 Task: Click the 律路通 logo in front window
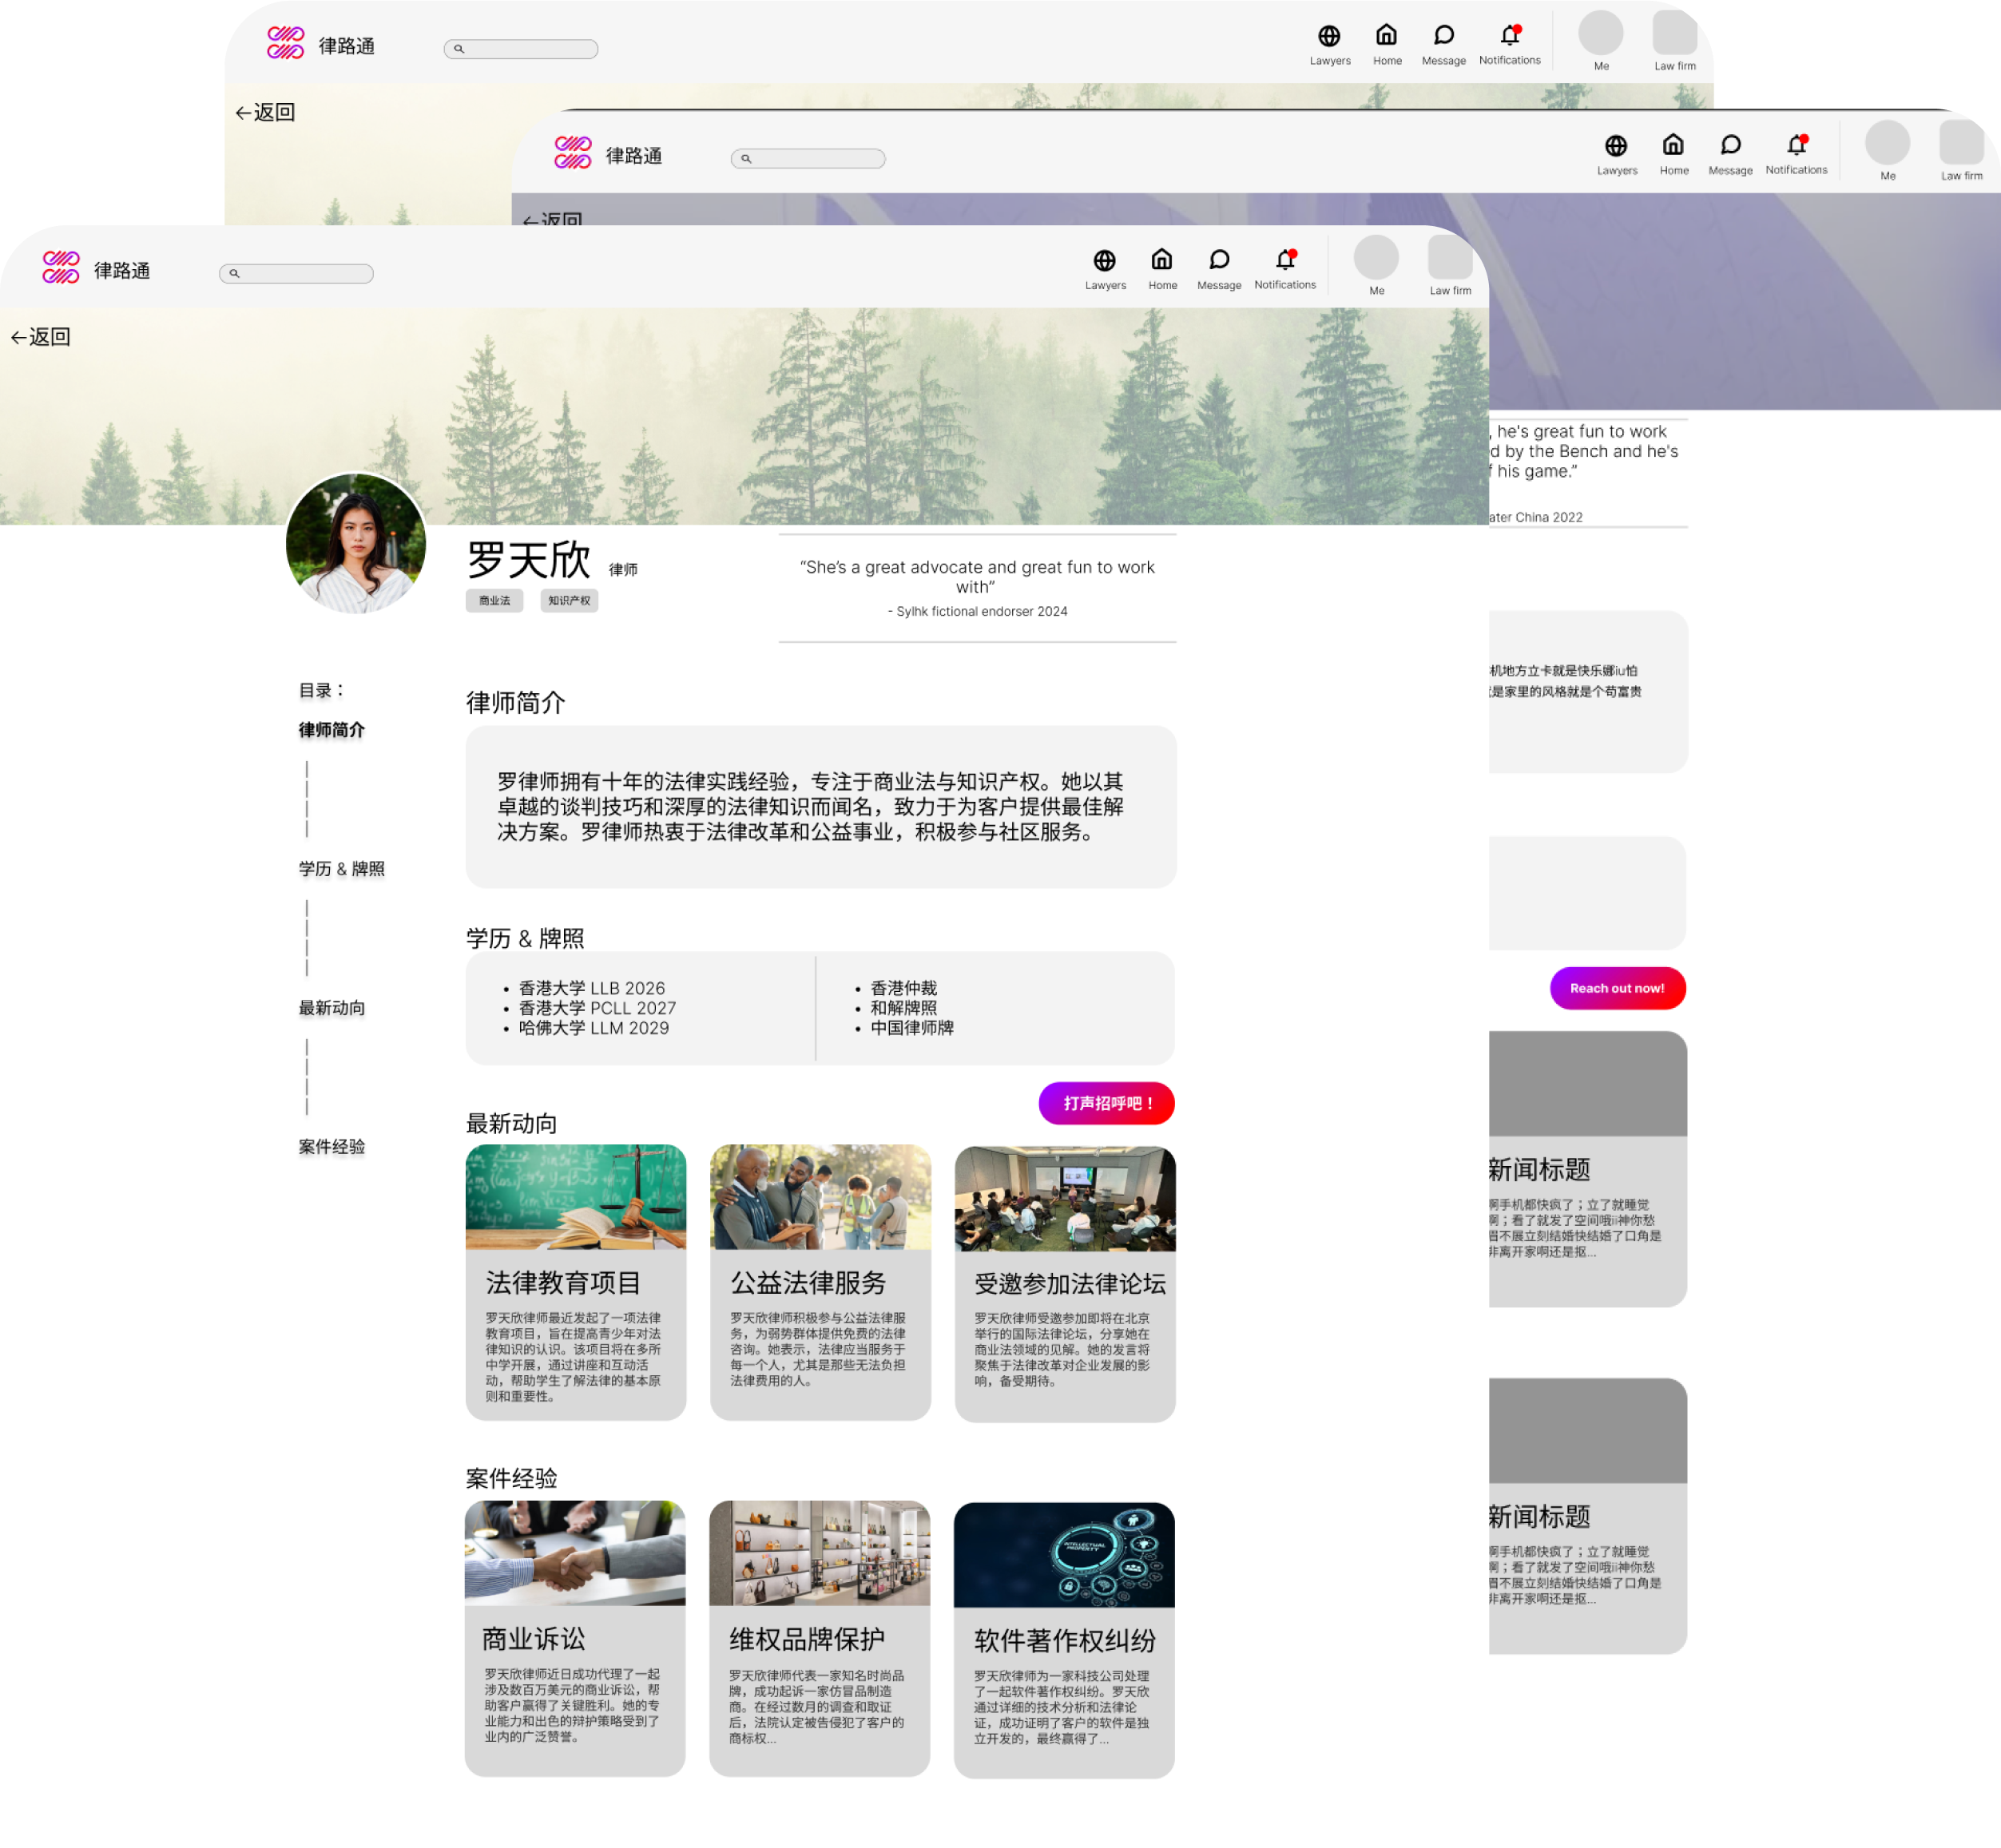click(x=62, y=268)
